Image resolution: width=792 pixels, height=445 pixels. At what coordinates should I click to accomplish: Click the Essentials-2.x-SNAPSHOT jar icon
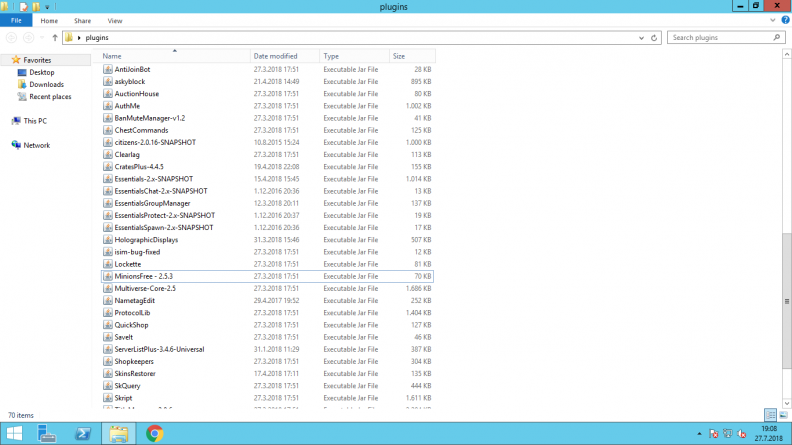tap(108, 179)
